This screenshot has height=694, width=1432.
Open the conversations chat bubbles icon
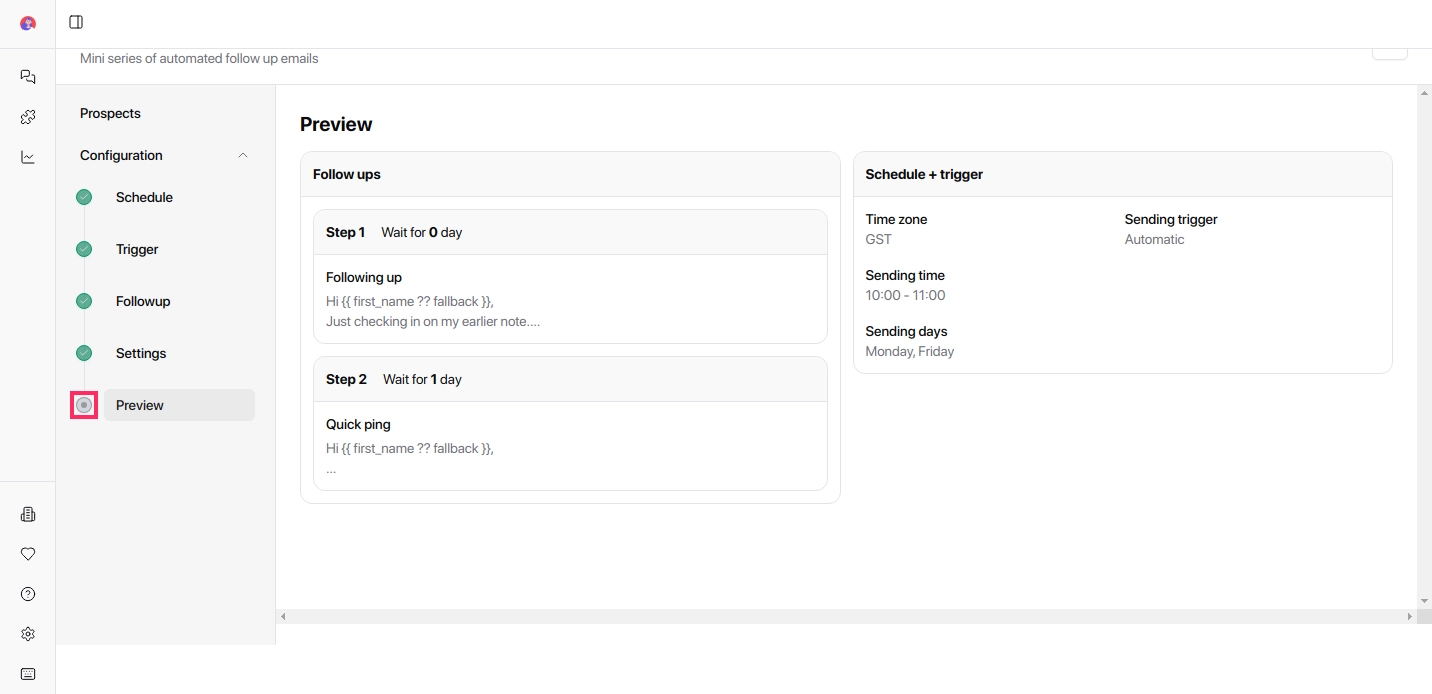point(28,77)
